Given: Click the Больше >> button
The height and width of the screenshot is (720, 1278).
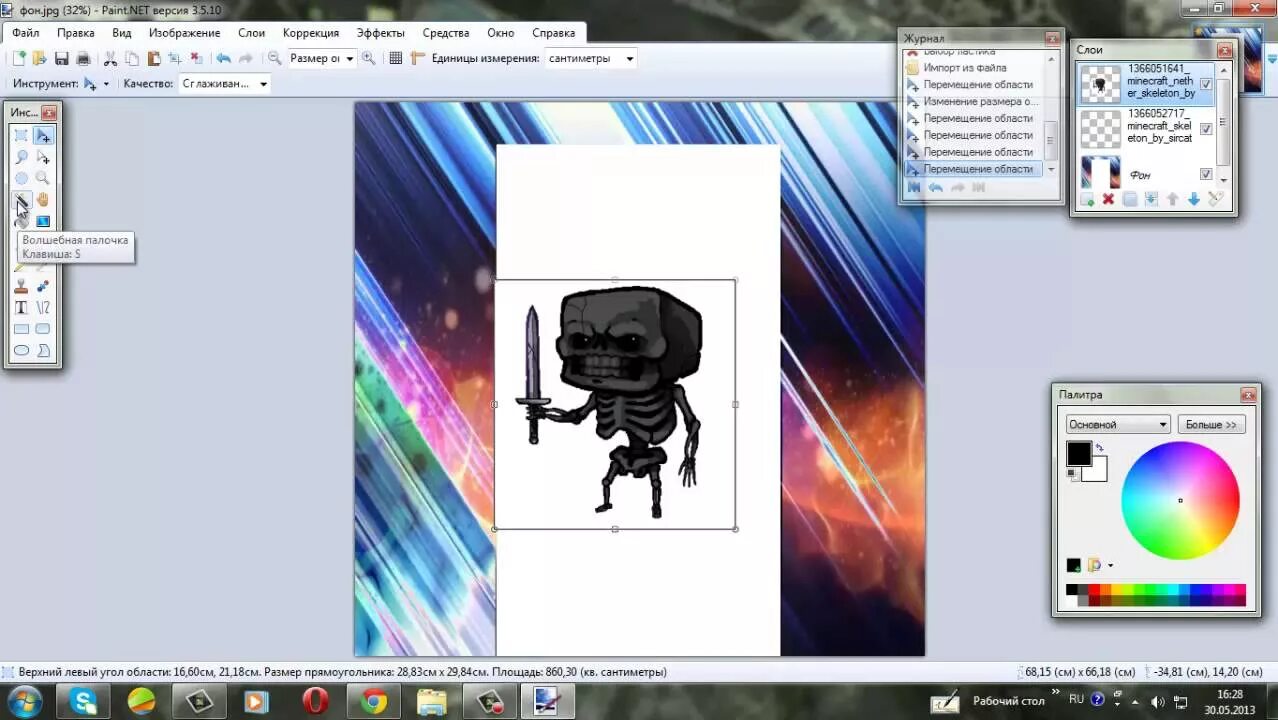Looking at the screenshot, I should tap(1211, 424).
